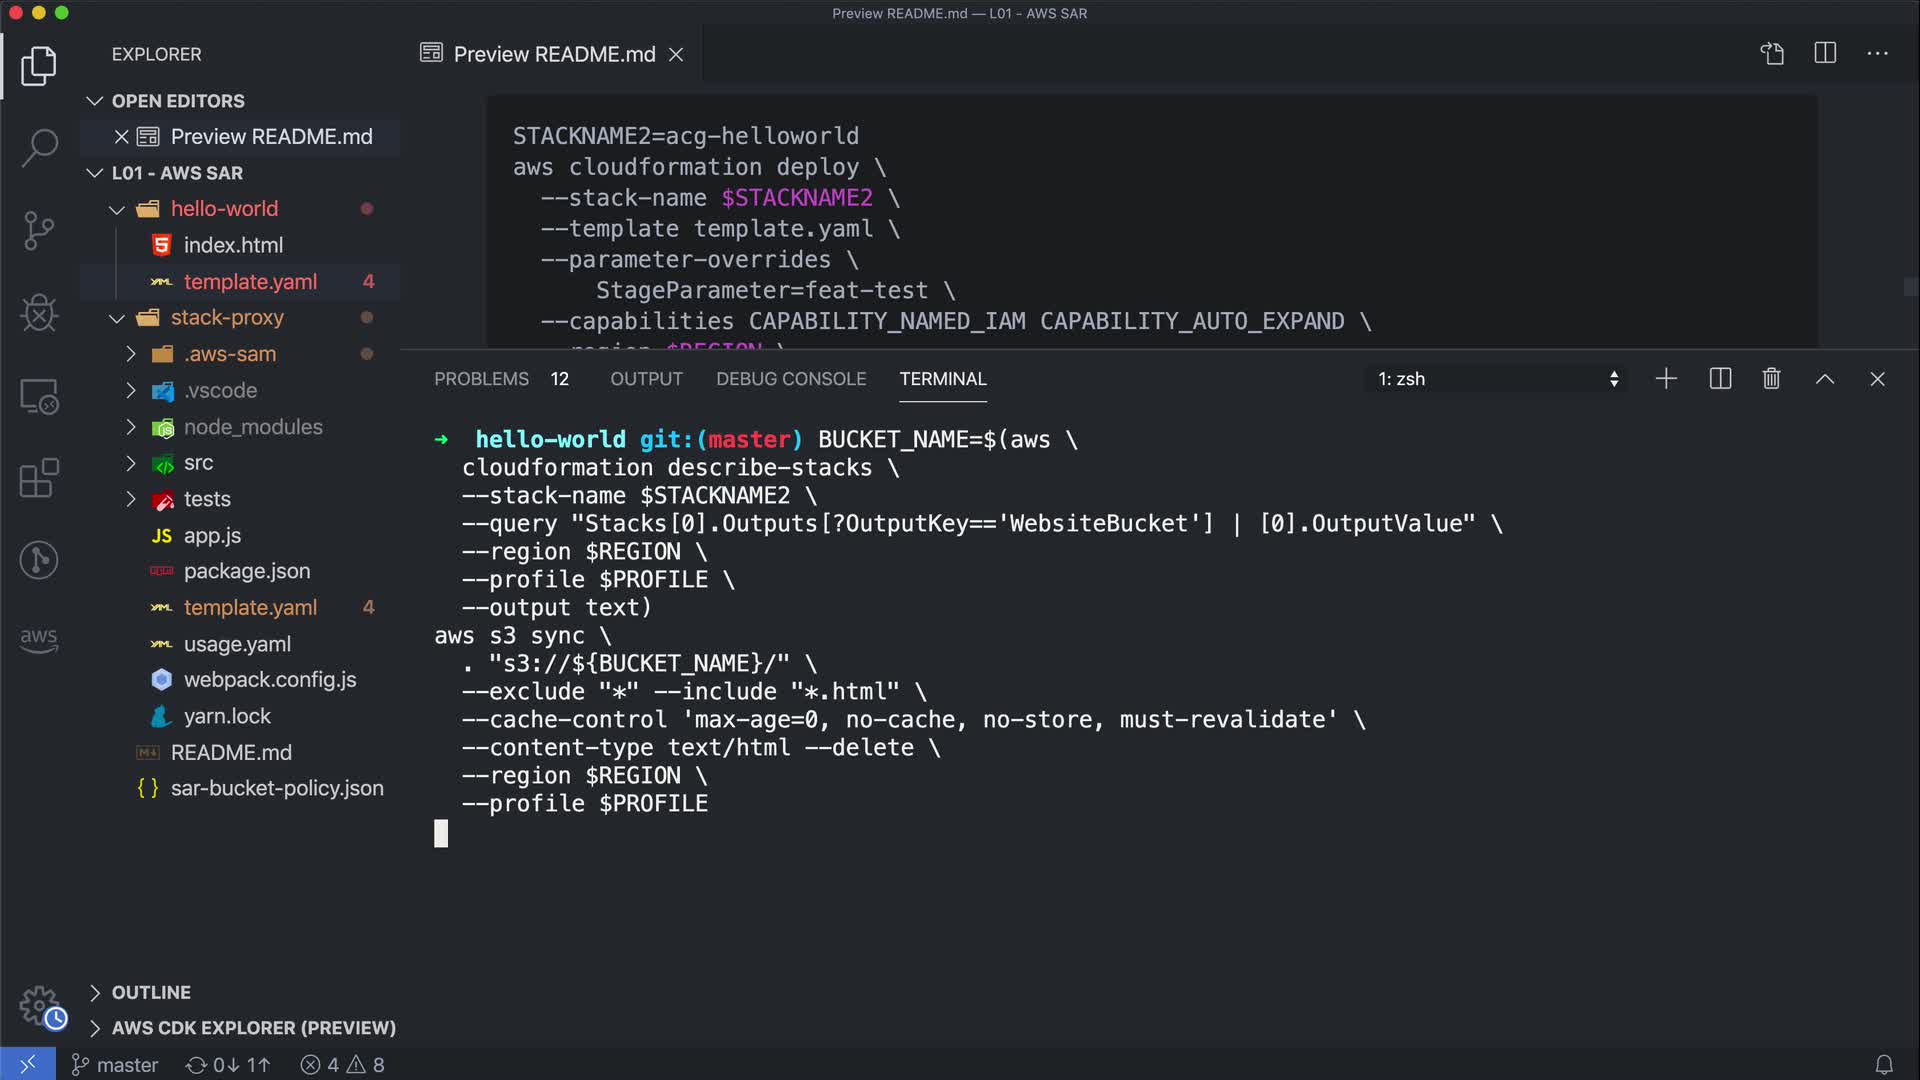Open the zsh terminal selector dropdown
The image size is (1920, 1080).
click(1497, 379)
